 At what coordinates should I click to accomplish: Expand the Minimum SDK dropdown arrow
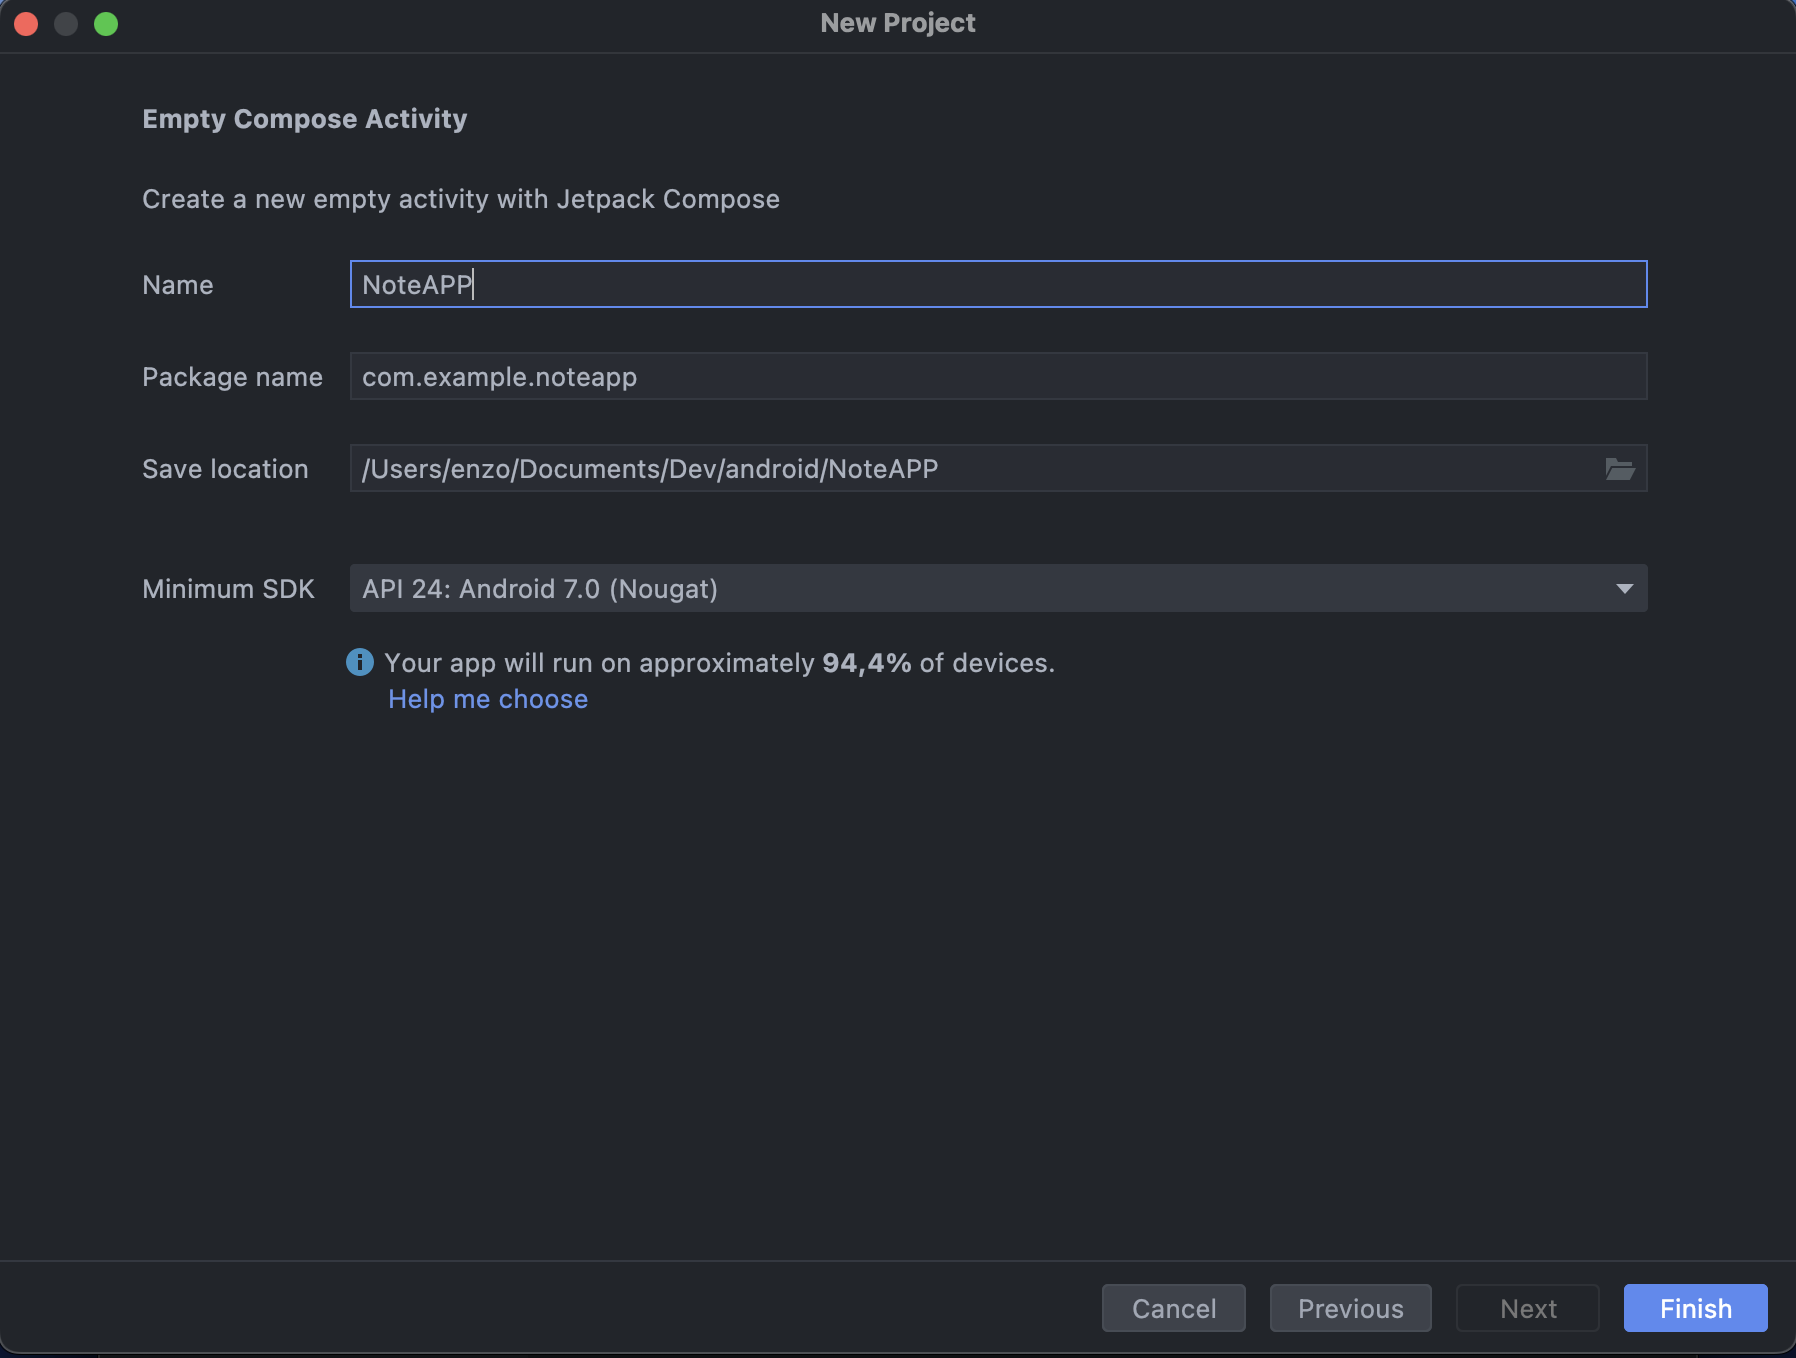tap(1624, 589)
